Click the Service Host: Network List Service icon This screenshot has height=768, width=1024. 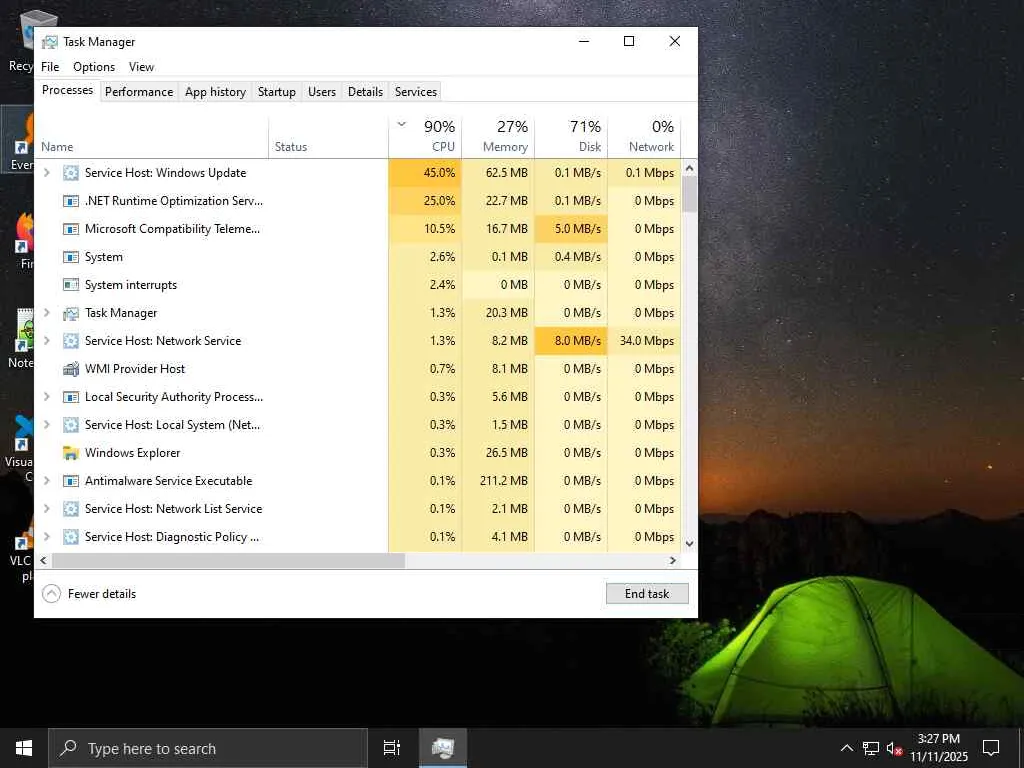coord(71,509)
